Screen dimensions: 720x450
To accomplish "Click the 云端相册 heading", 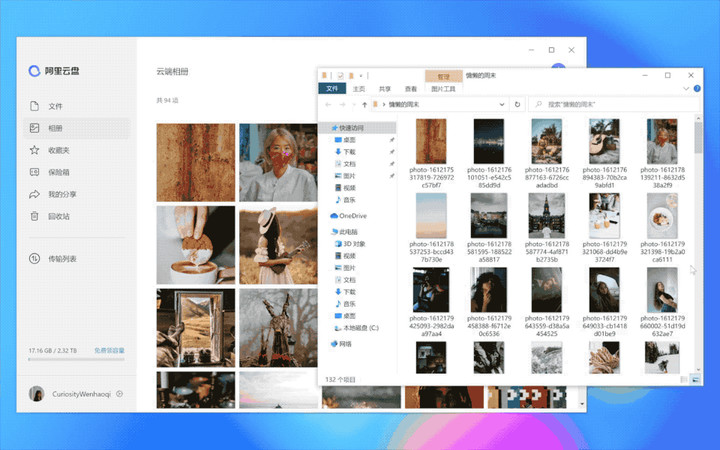I will [x=172, y=71].
